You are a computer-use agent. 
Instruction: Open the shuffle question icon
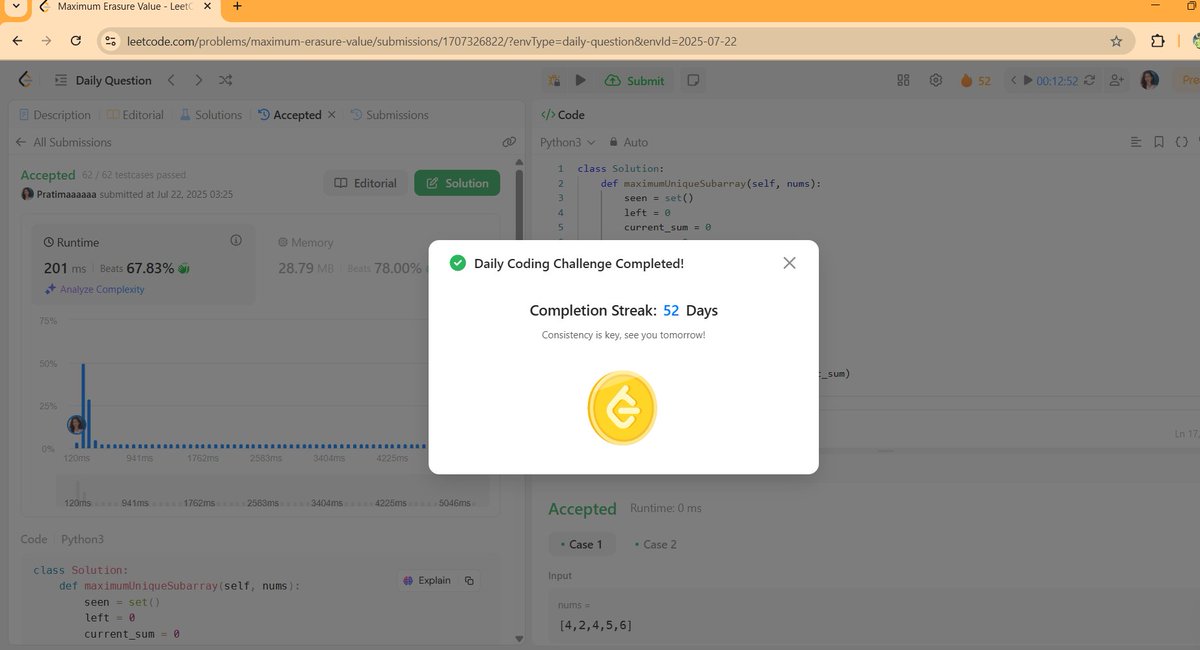coord(226,80)
